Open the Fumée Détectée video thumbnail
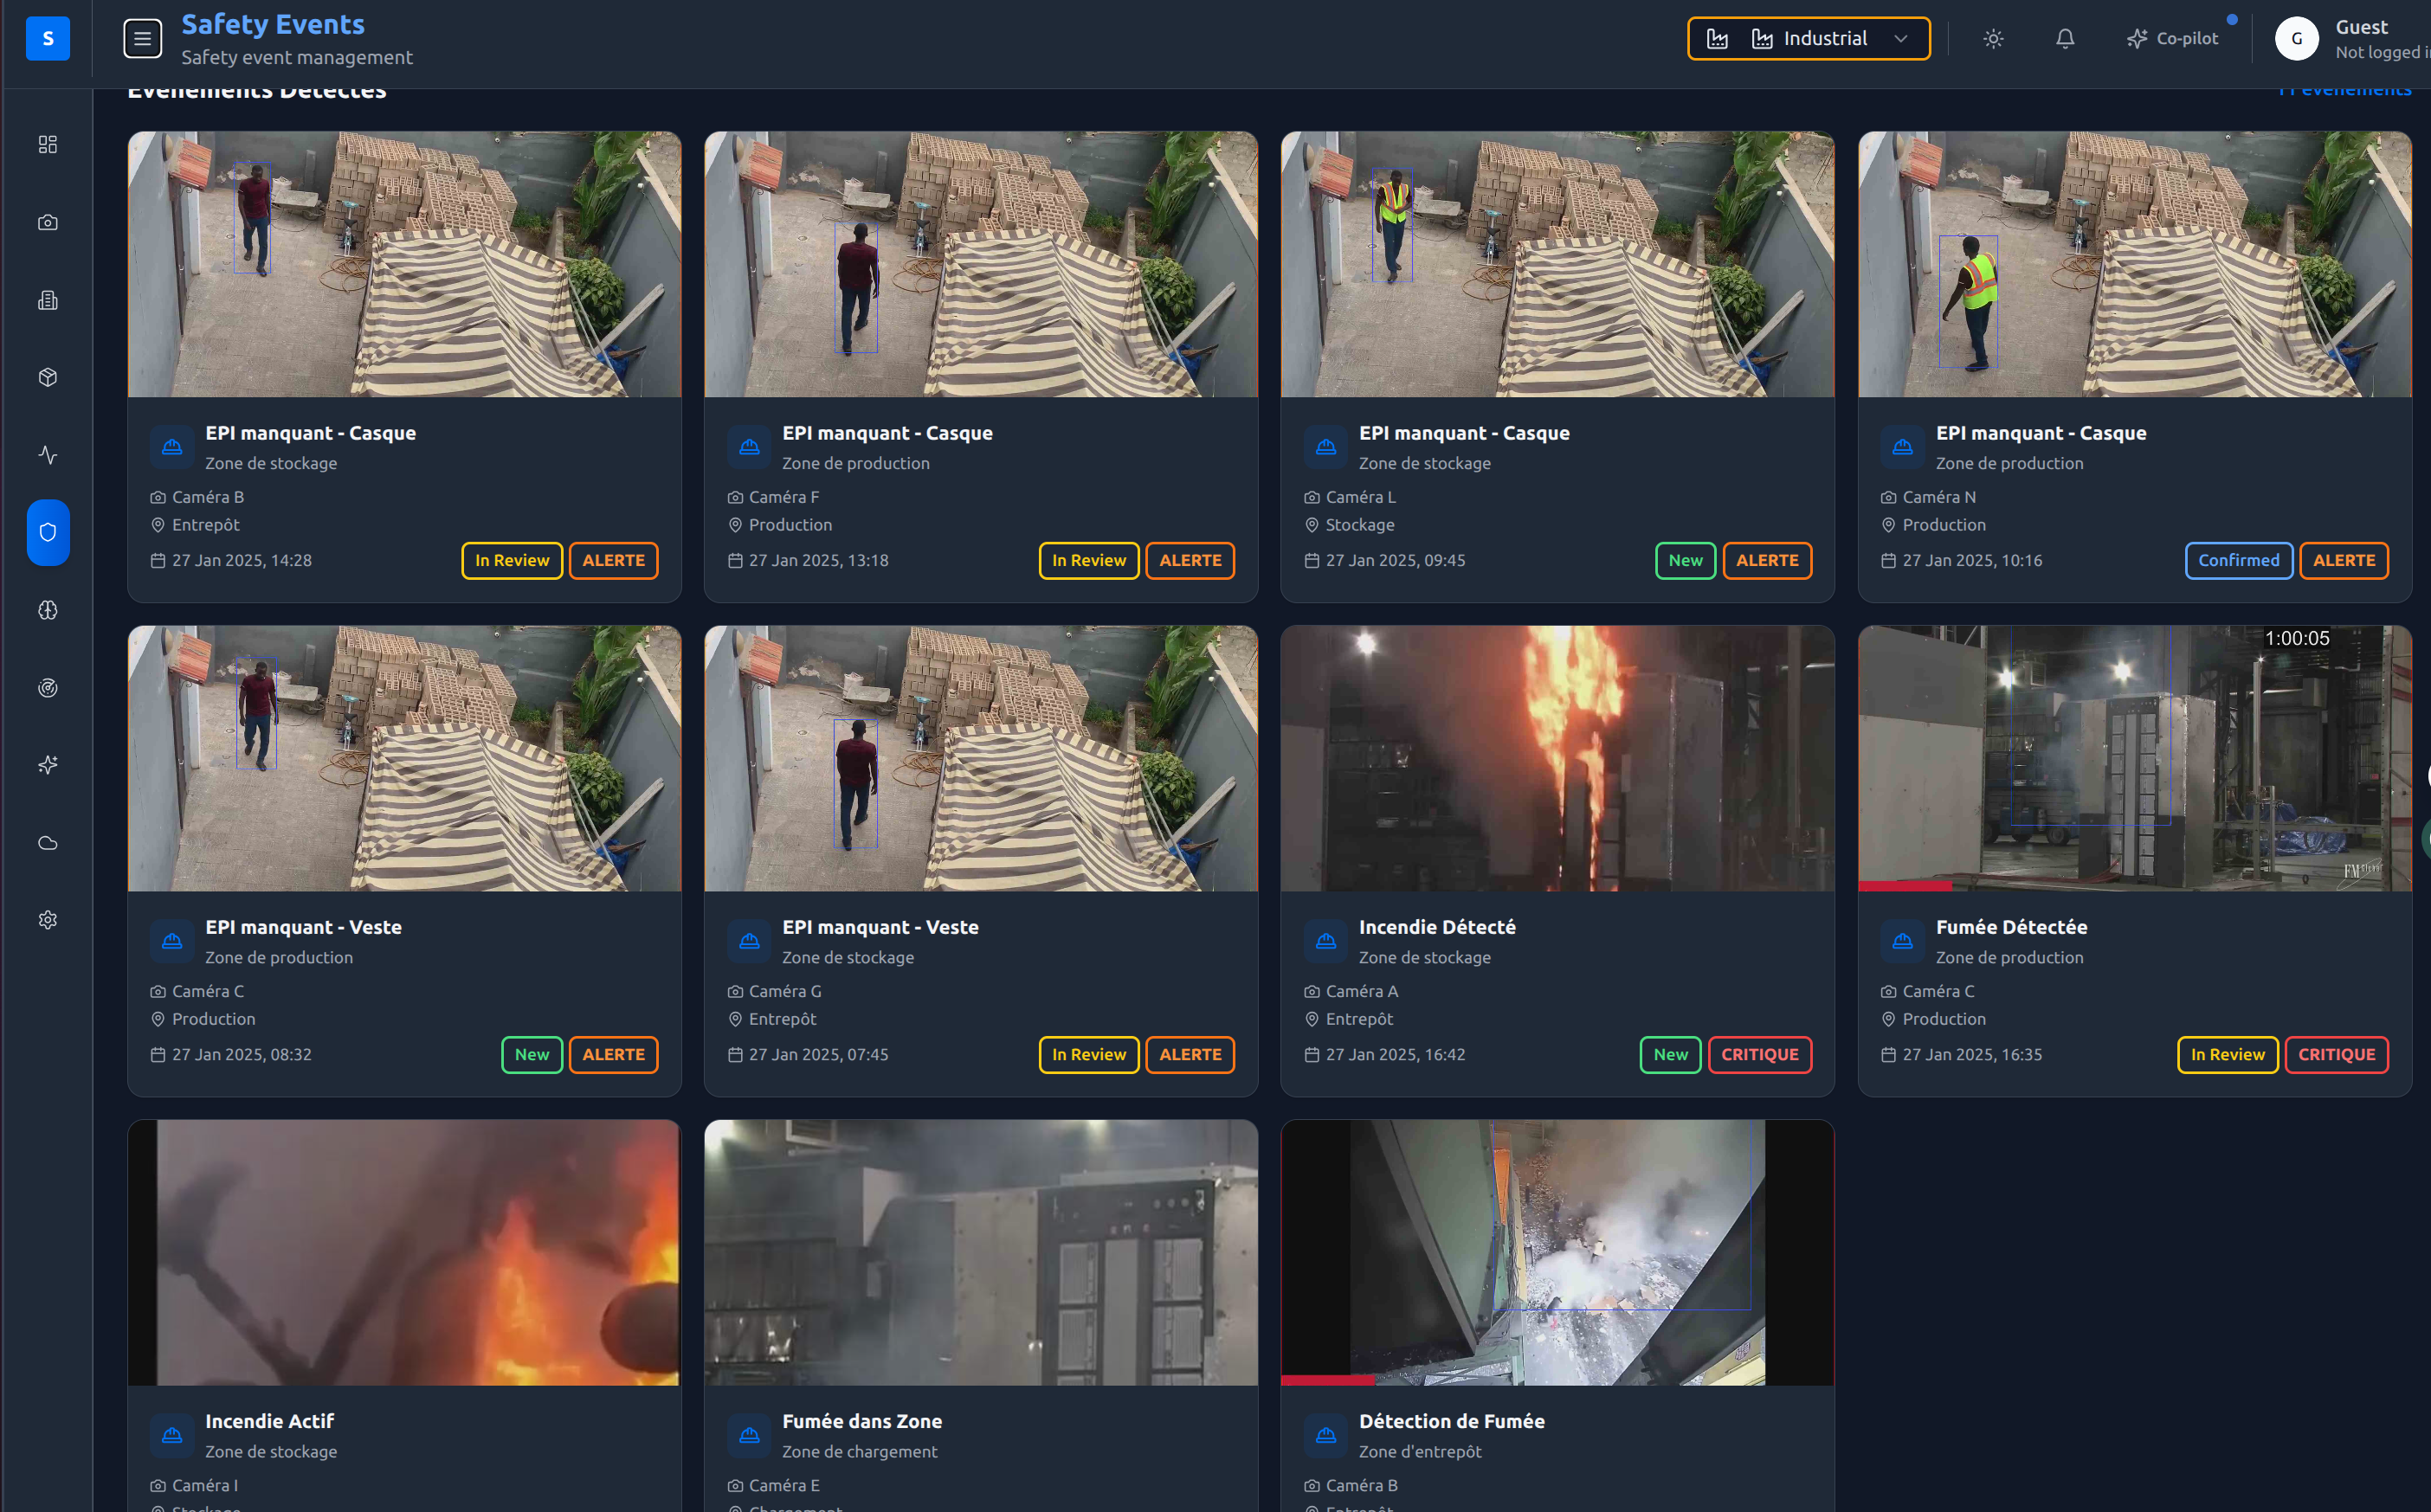2431x1512 pixels. pos(2134,758)
